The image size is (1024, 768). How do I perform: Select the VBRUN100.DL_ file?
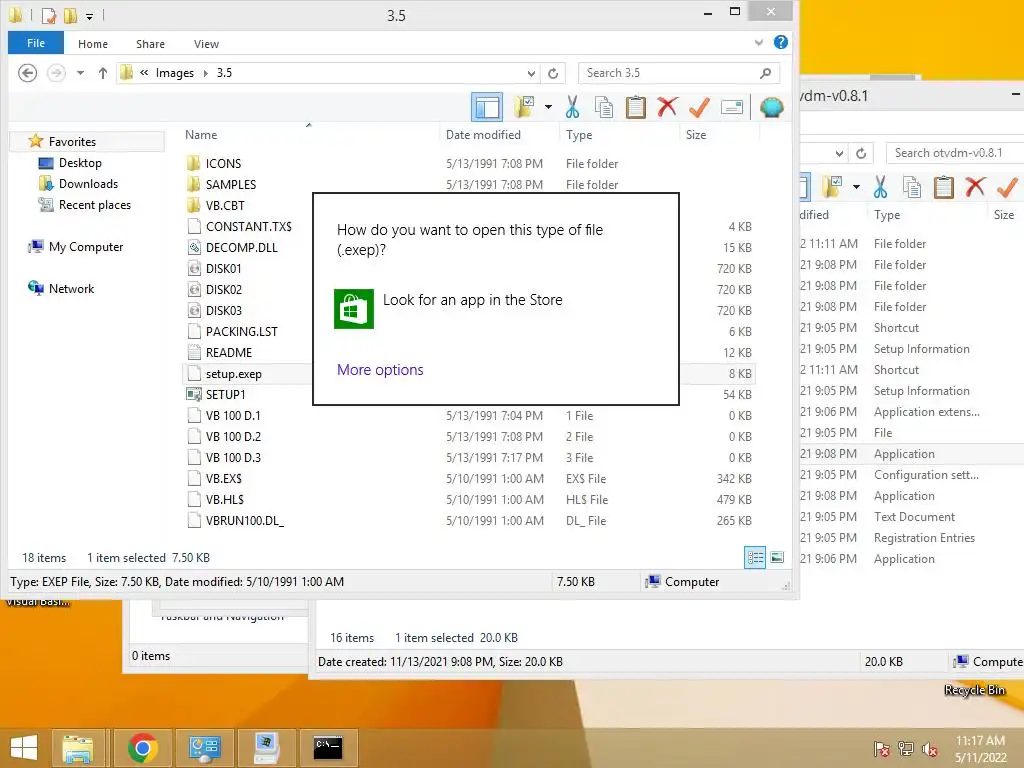coord(244,520)
